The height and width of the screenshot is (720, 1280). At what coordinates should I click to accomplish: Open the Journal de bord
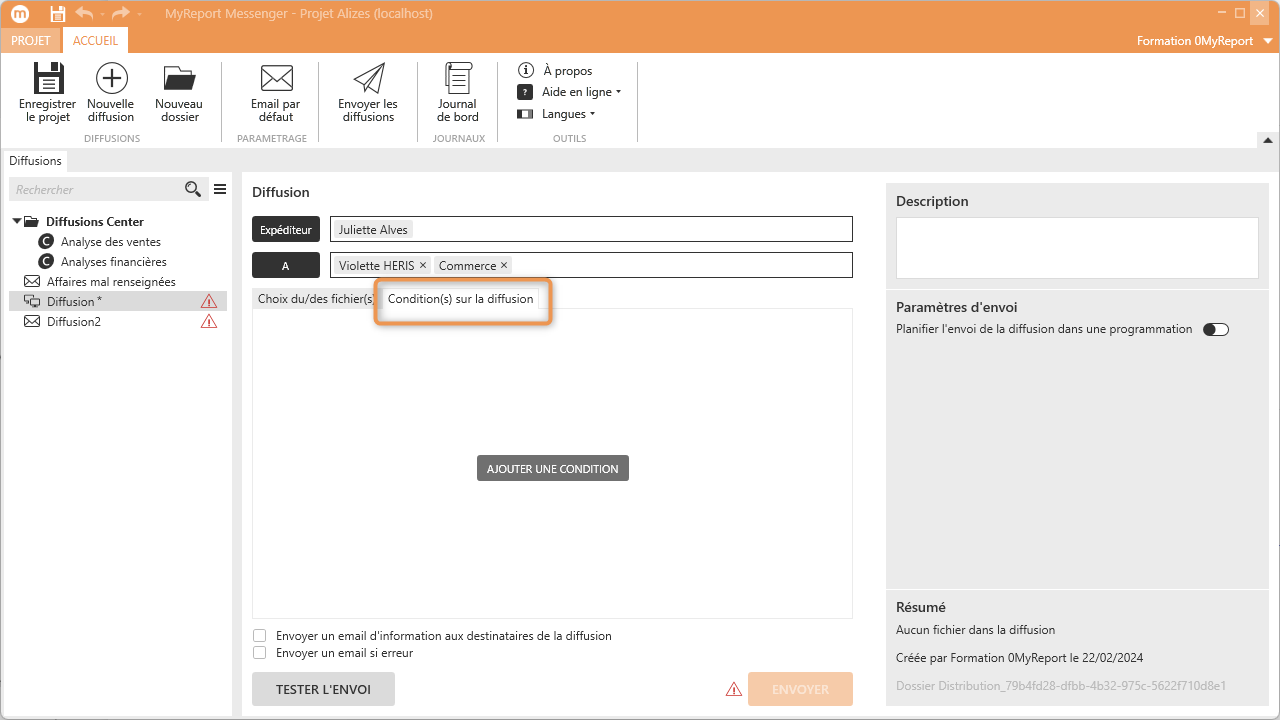pos(458,79)
